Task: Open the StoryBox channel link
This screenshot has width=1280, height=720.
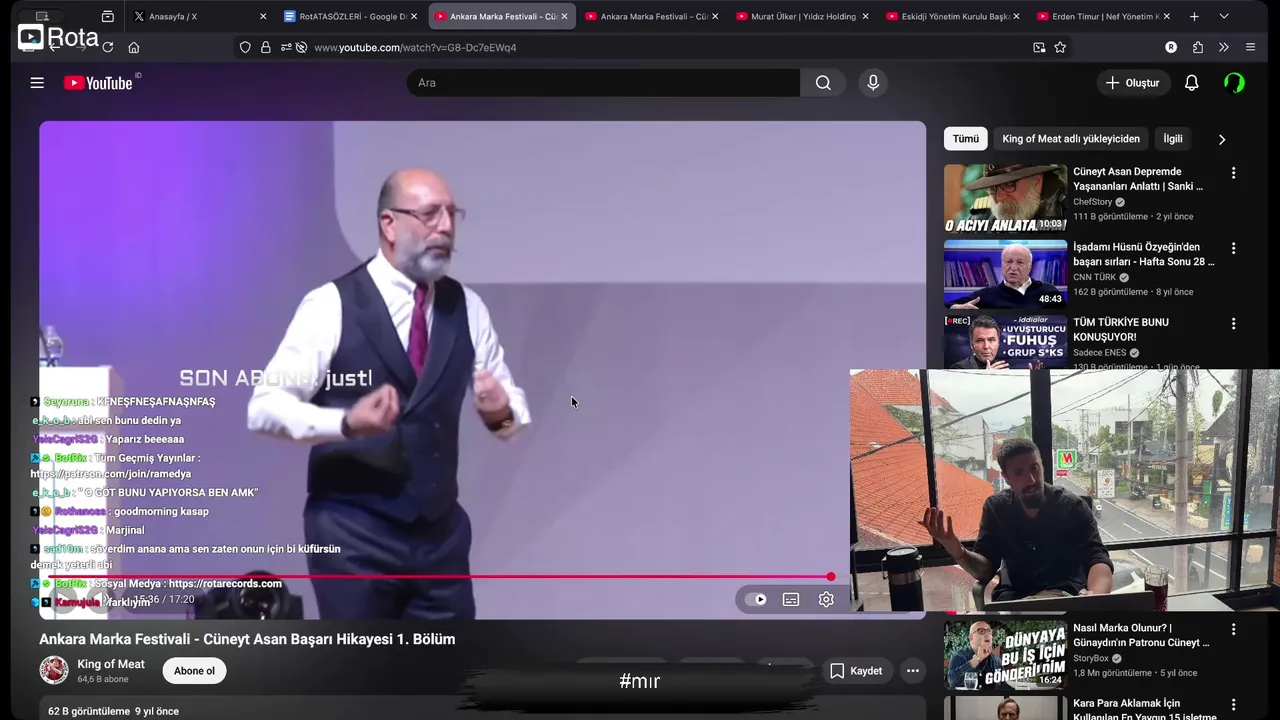Action: point(1090,658)
